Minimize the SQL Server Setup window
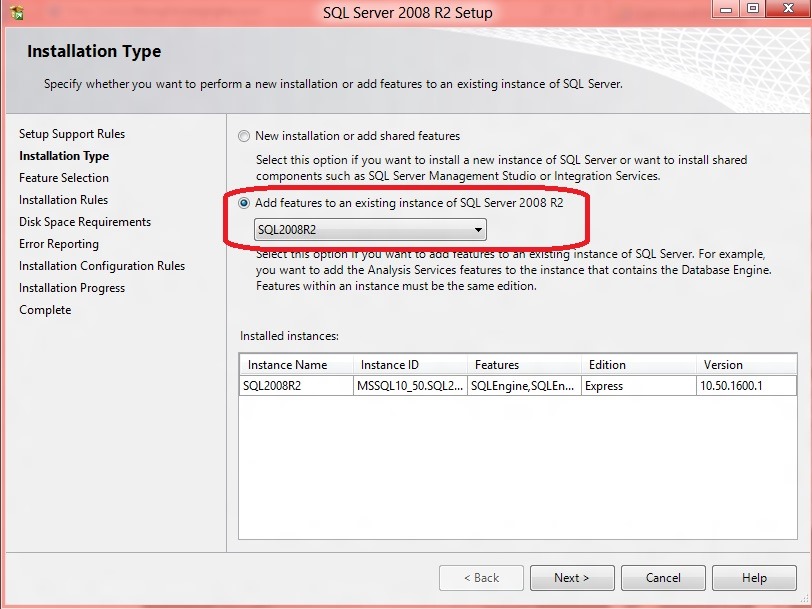 click(726, 9)
